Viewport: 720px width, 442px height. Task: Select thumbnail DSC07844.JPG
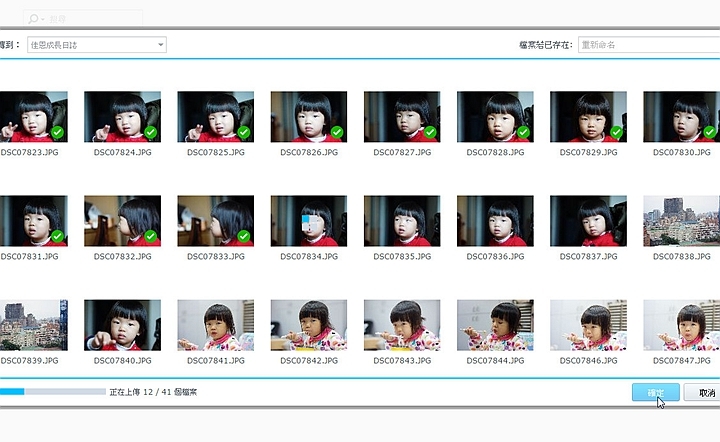click(495, 325)
